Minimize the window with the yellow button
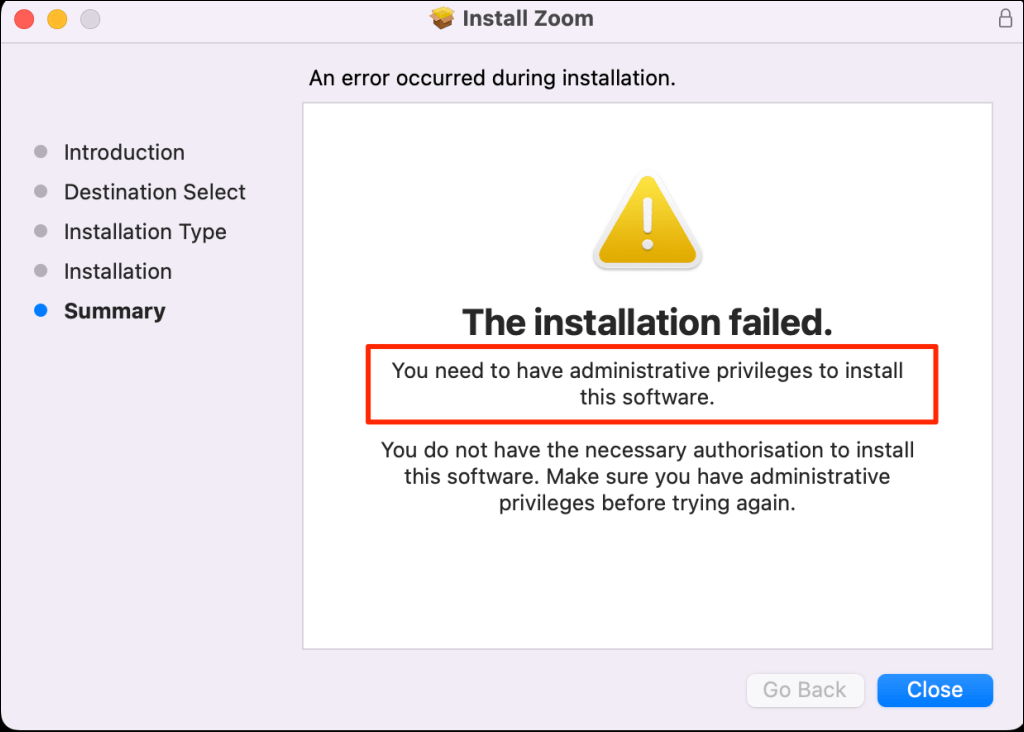1024x732 pixels. [57, 19]
